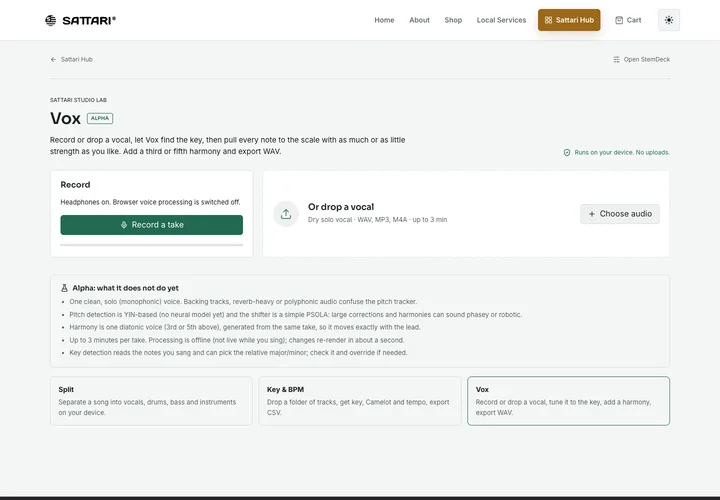Image resolution: width=720 pixels, height=500 pixels.
Task: Go back via Sattari Hub link
Action: 72,59
